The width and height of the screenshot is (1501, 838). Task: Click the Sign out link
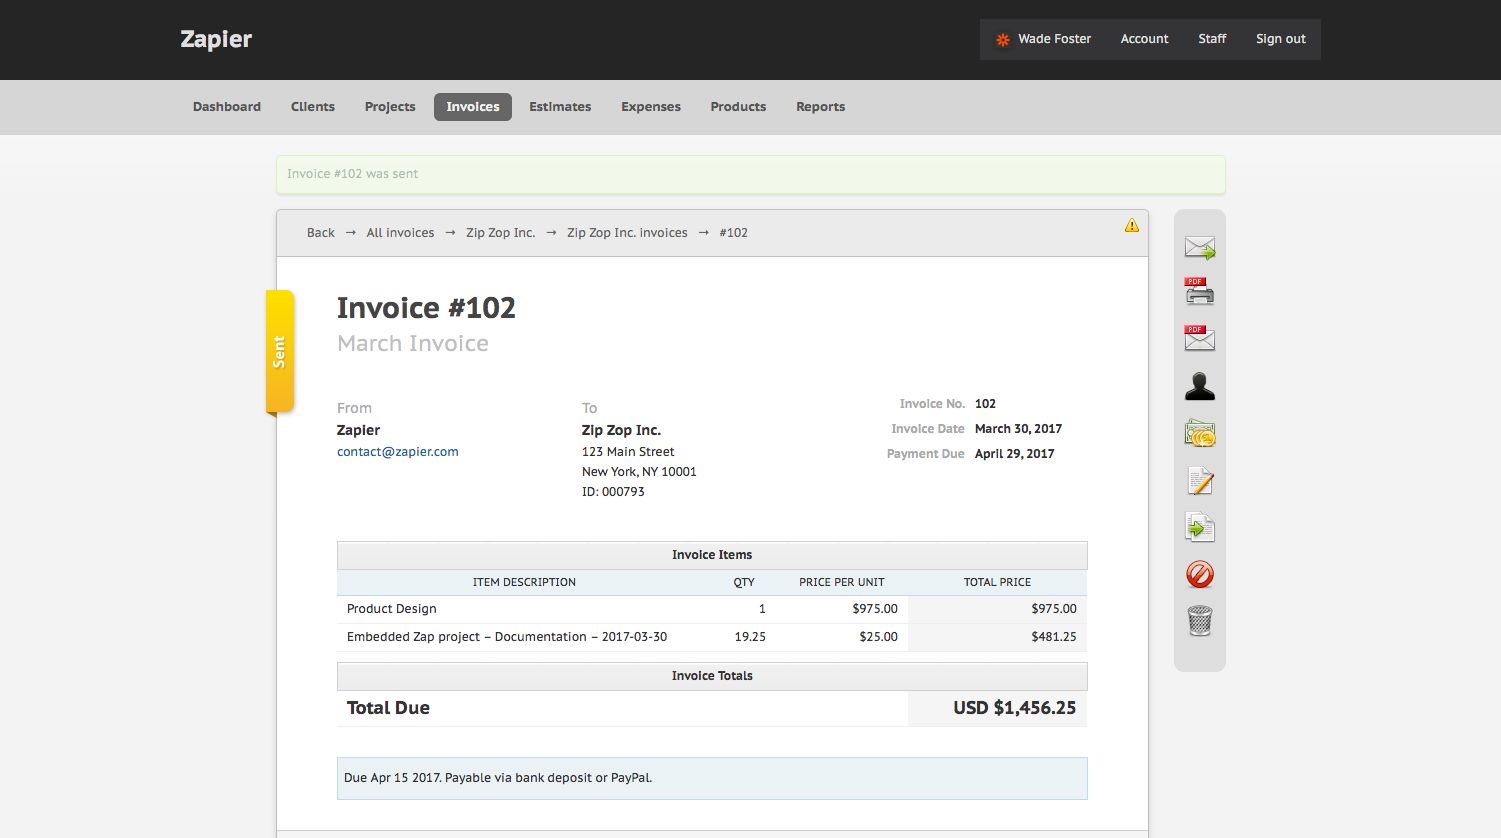1280,39
